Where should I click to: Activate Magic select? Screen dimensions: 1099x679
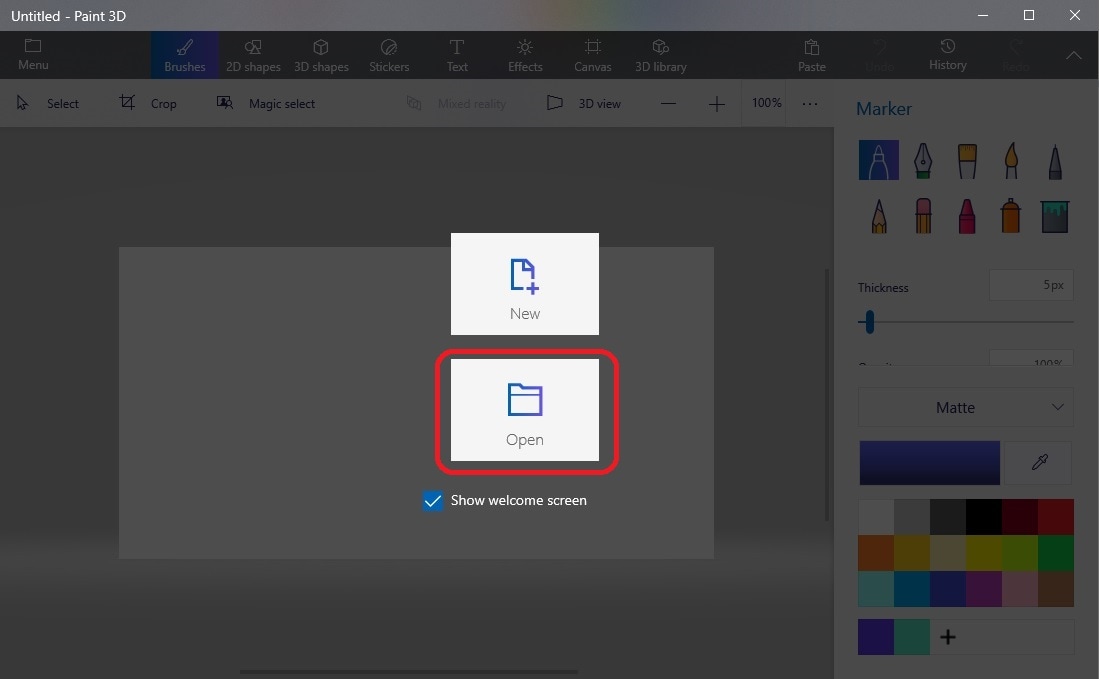pyautogui.click(x=266, y=104)
